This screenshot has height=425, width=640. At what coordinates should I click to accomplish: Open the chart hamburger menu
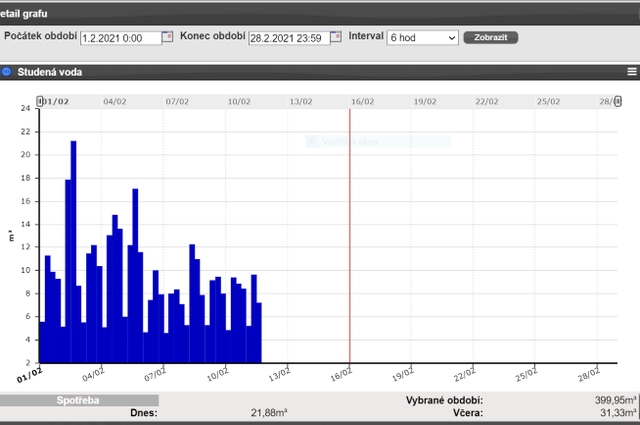631,72
